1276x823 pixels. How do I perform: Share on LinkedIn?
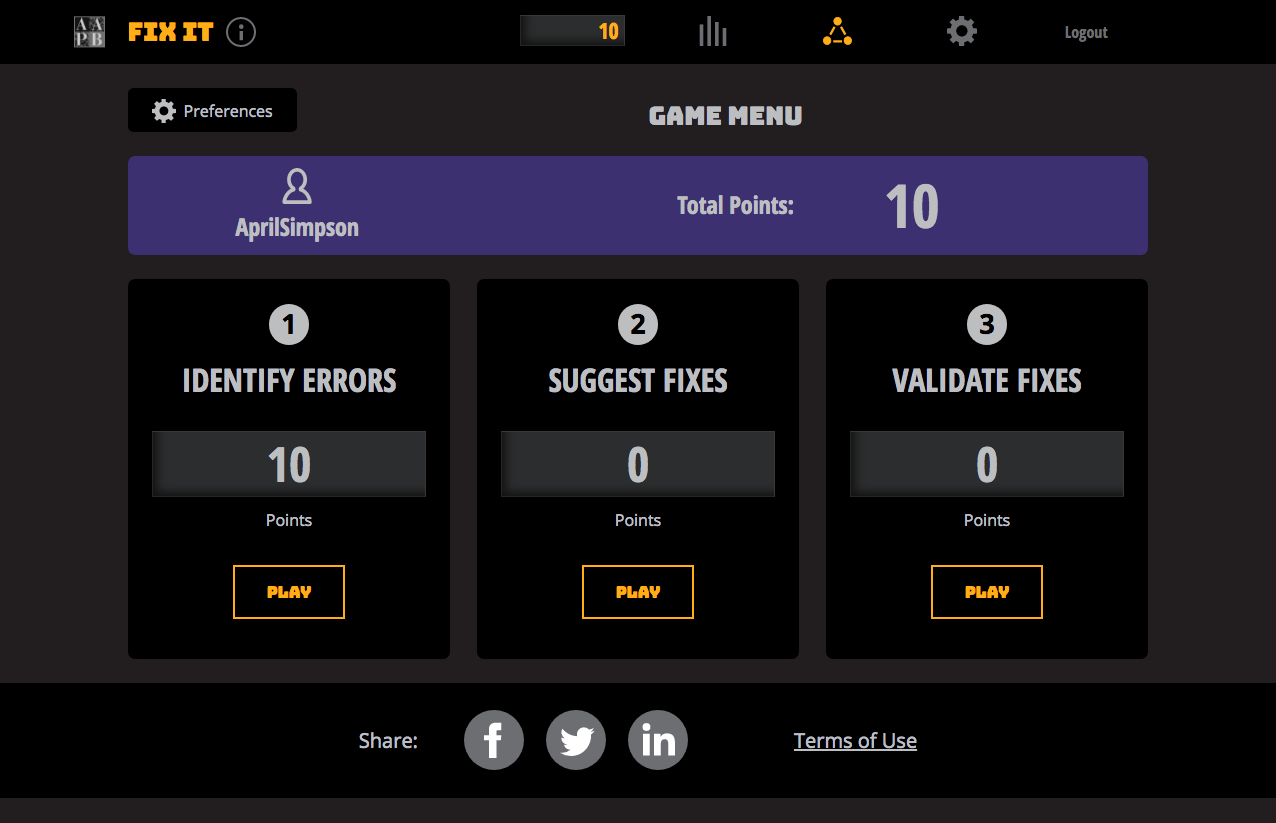click(x=658, y=740)
